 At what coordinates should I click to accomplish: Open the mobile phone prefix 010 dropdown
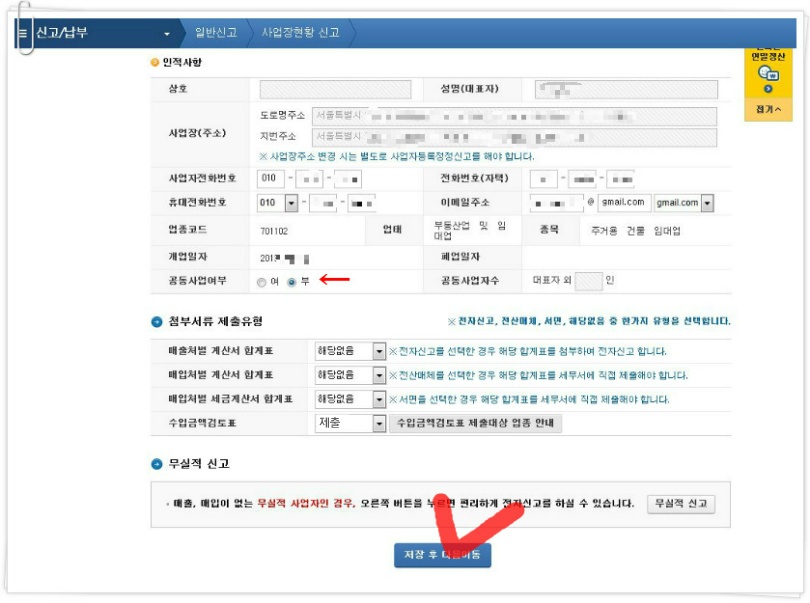coord(291,203)
